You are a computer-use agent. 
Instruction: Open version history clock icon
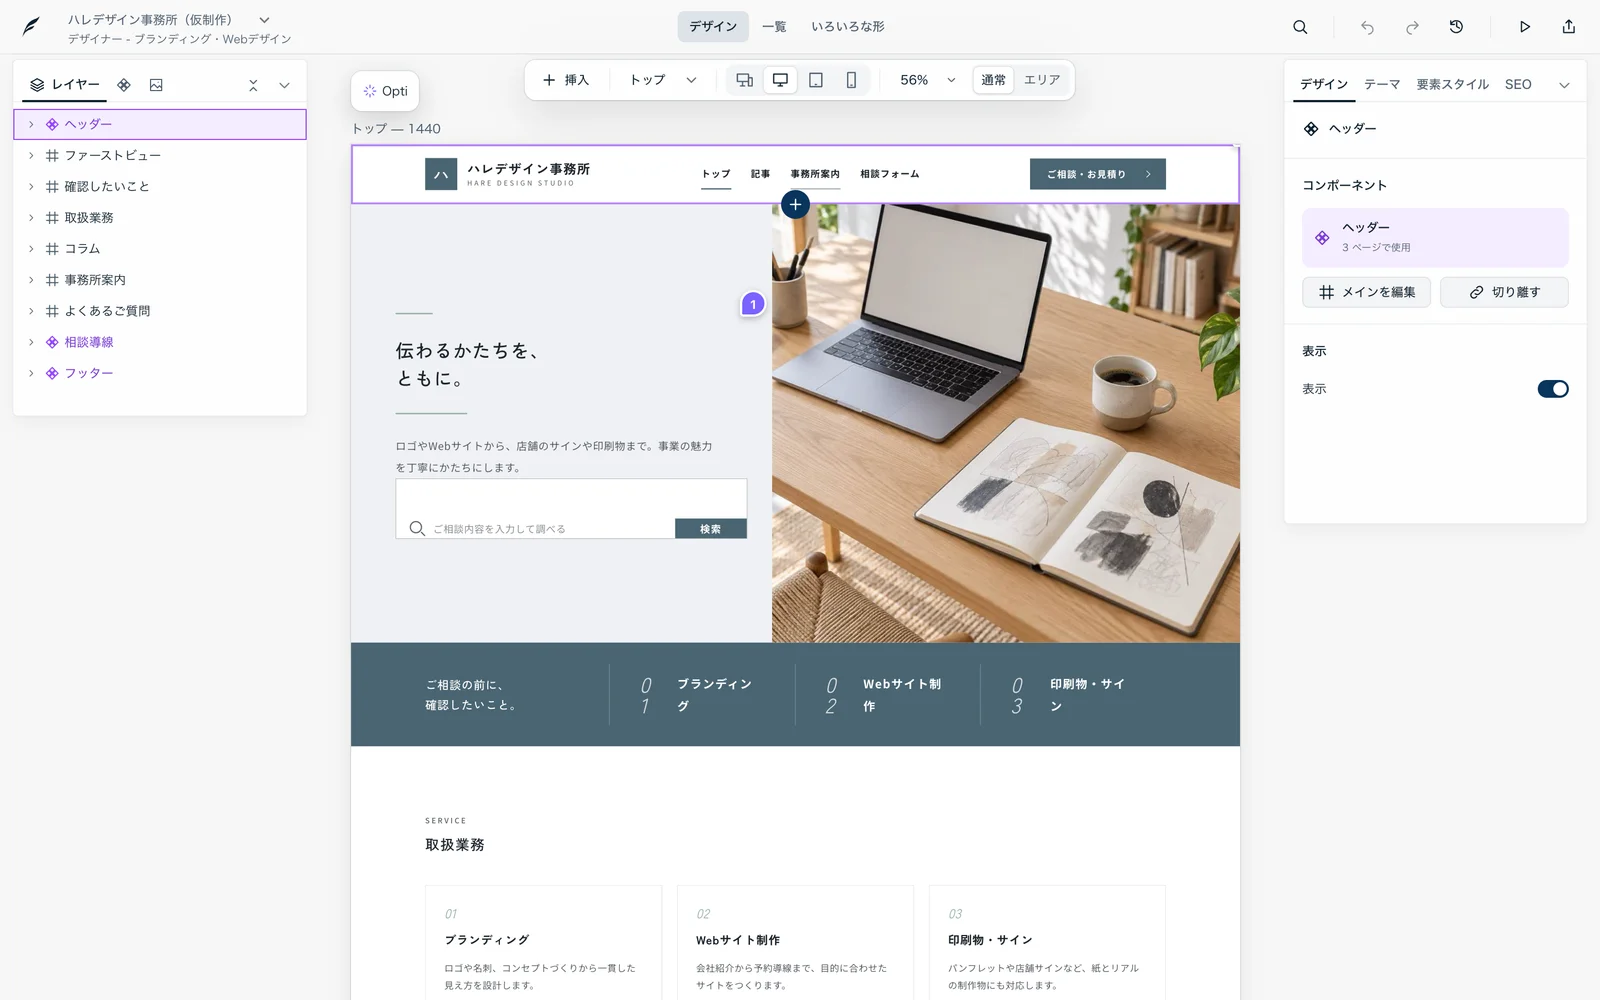1456,27
